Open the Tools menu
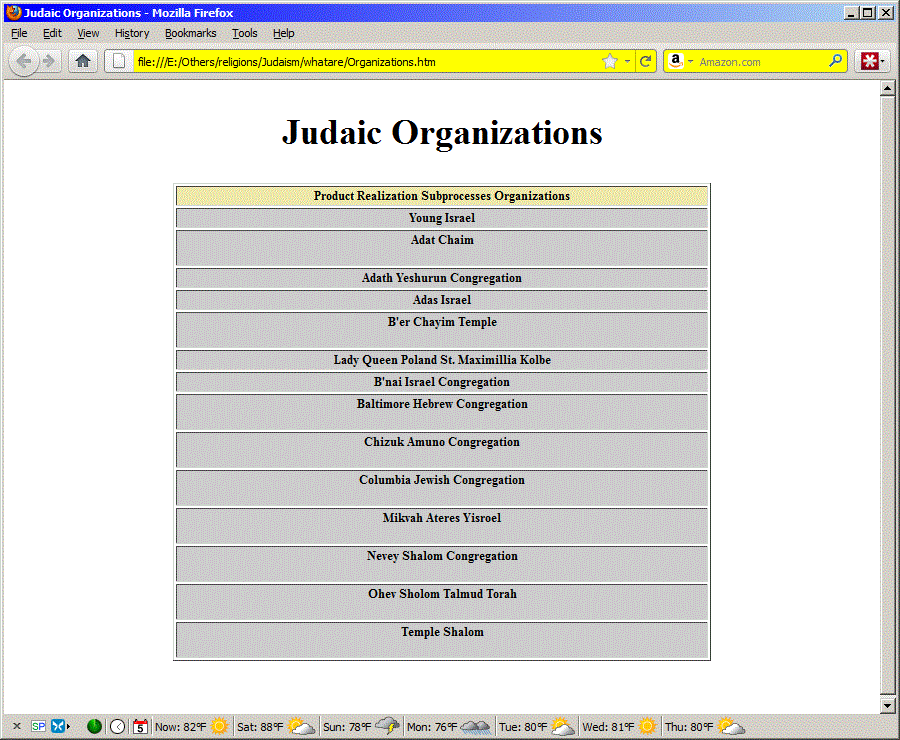This screenshot has width=900, height=740. coord(245,33)
